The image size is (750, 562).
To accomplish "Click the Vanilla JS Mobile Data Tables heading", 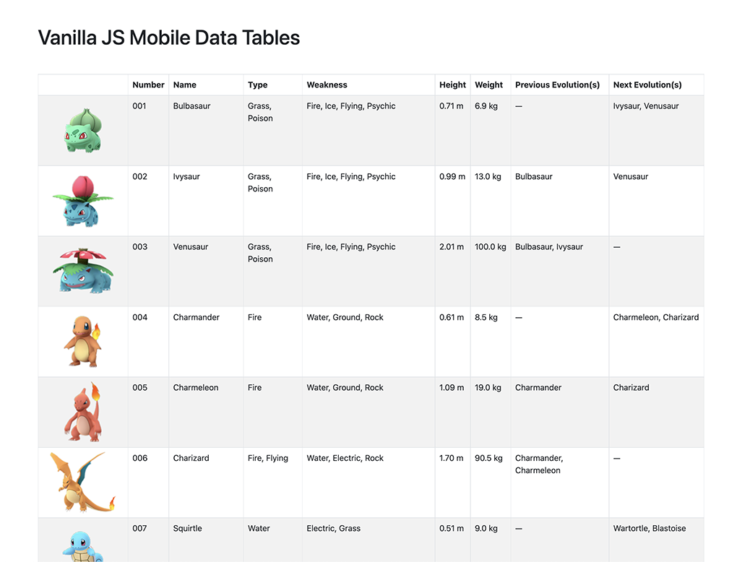I will [169, 38].
